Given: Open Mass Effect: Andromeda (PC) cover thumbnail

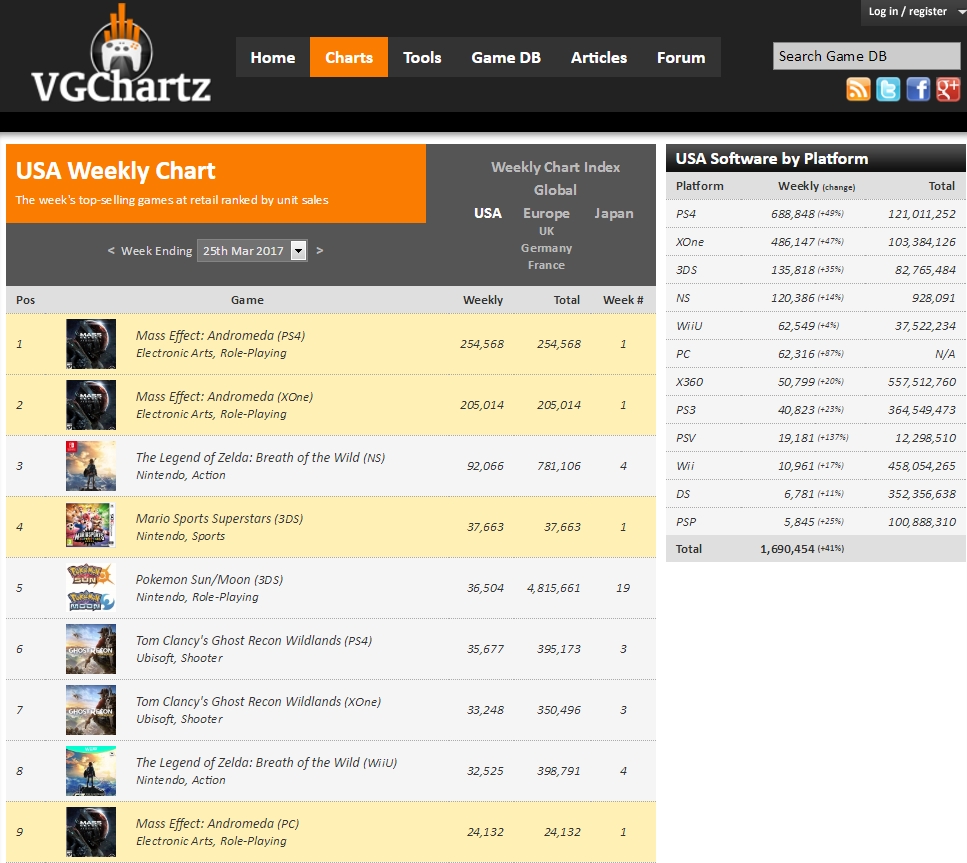Looking at the screenshot, I should tap(91, 832).
